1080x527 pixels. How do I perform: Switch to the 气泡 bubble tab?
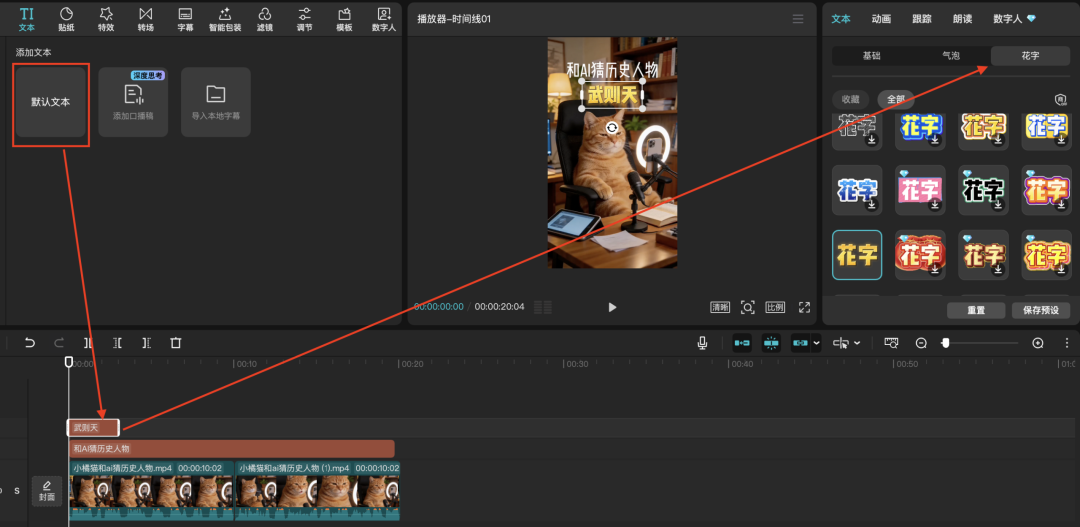click(x=951, y=56)
